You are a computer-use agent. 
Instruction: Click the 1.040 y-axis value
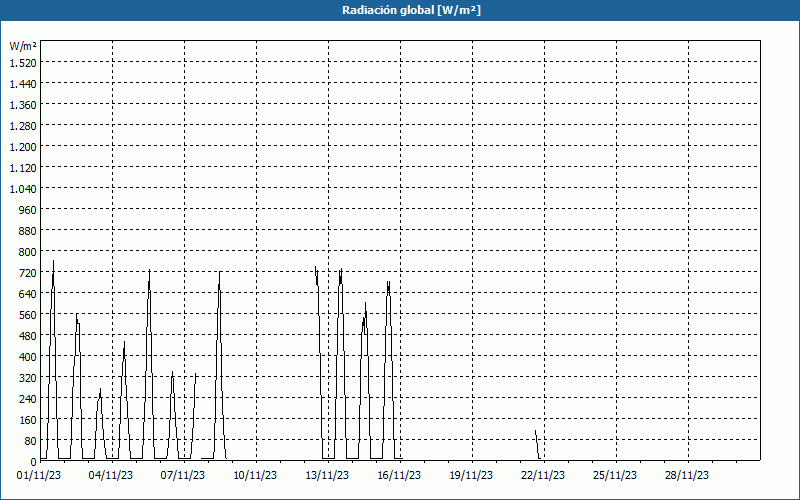pyautogui.click(x=23, y=189)
